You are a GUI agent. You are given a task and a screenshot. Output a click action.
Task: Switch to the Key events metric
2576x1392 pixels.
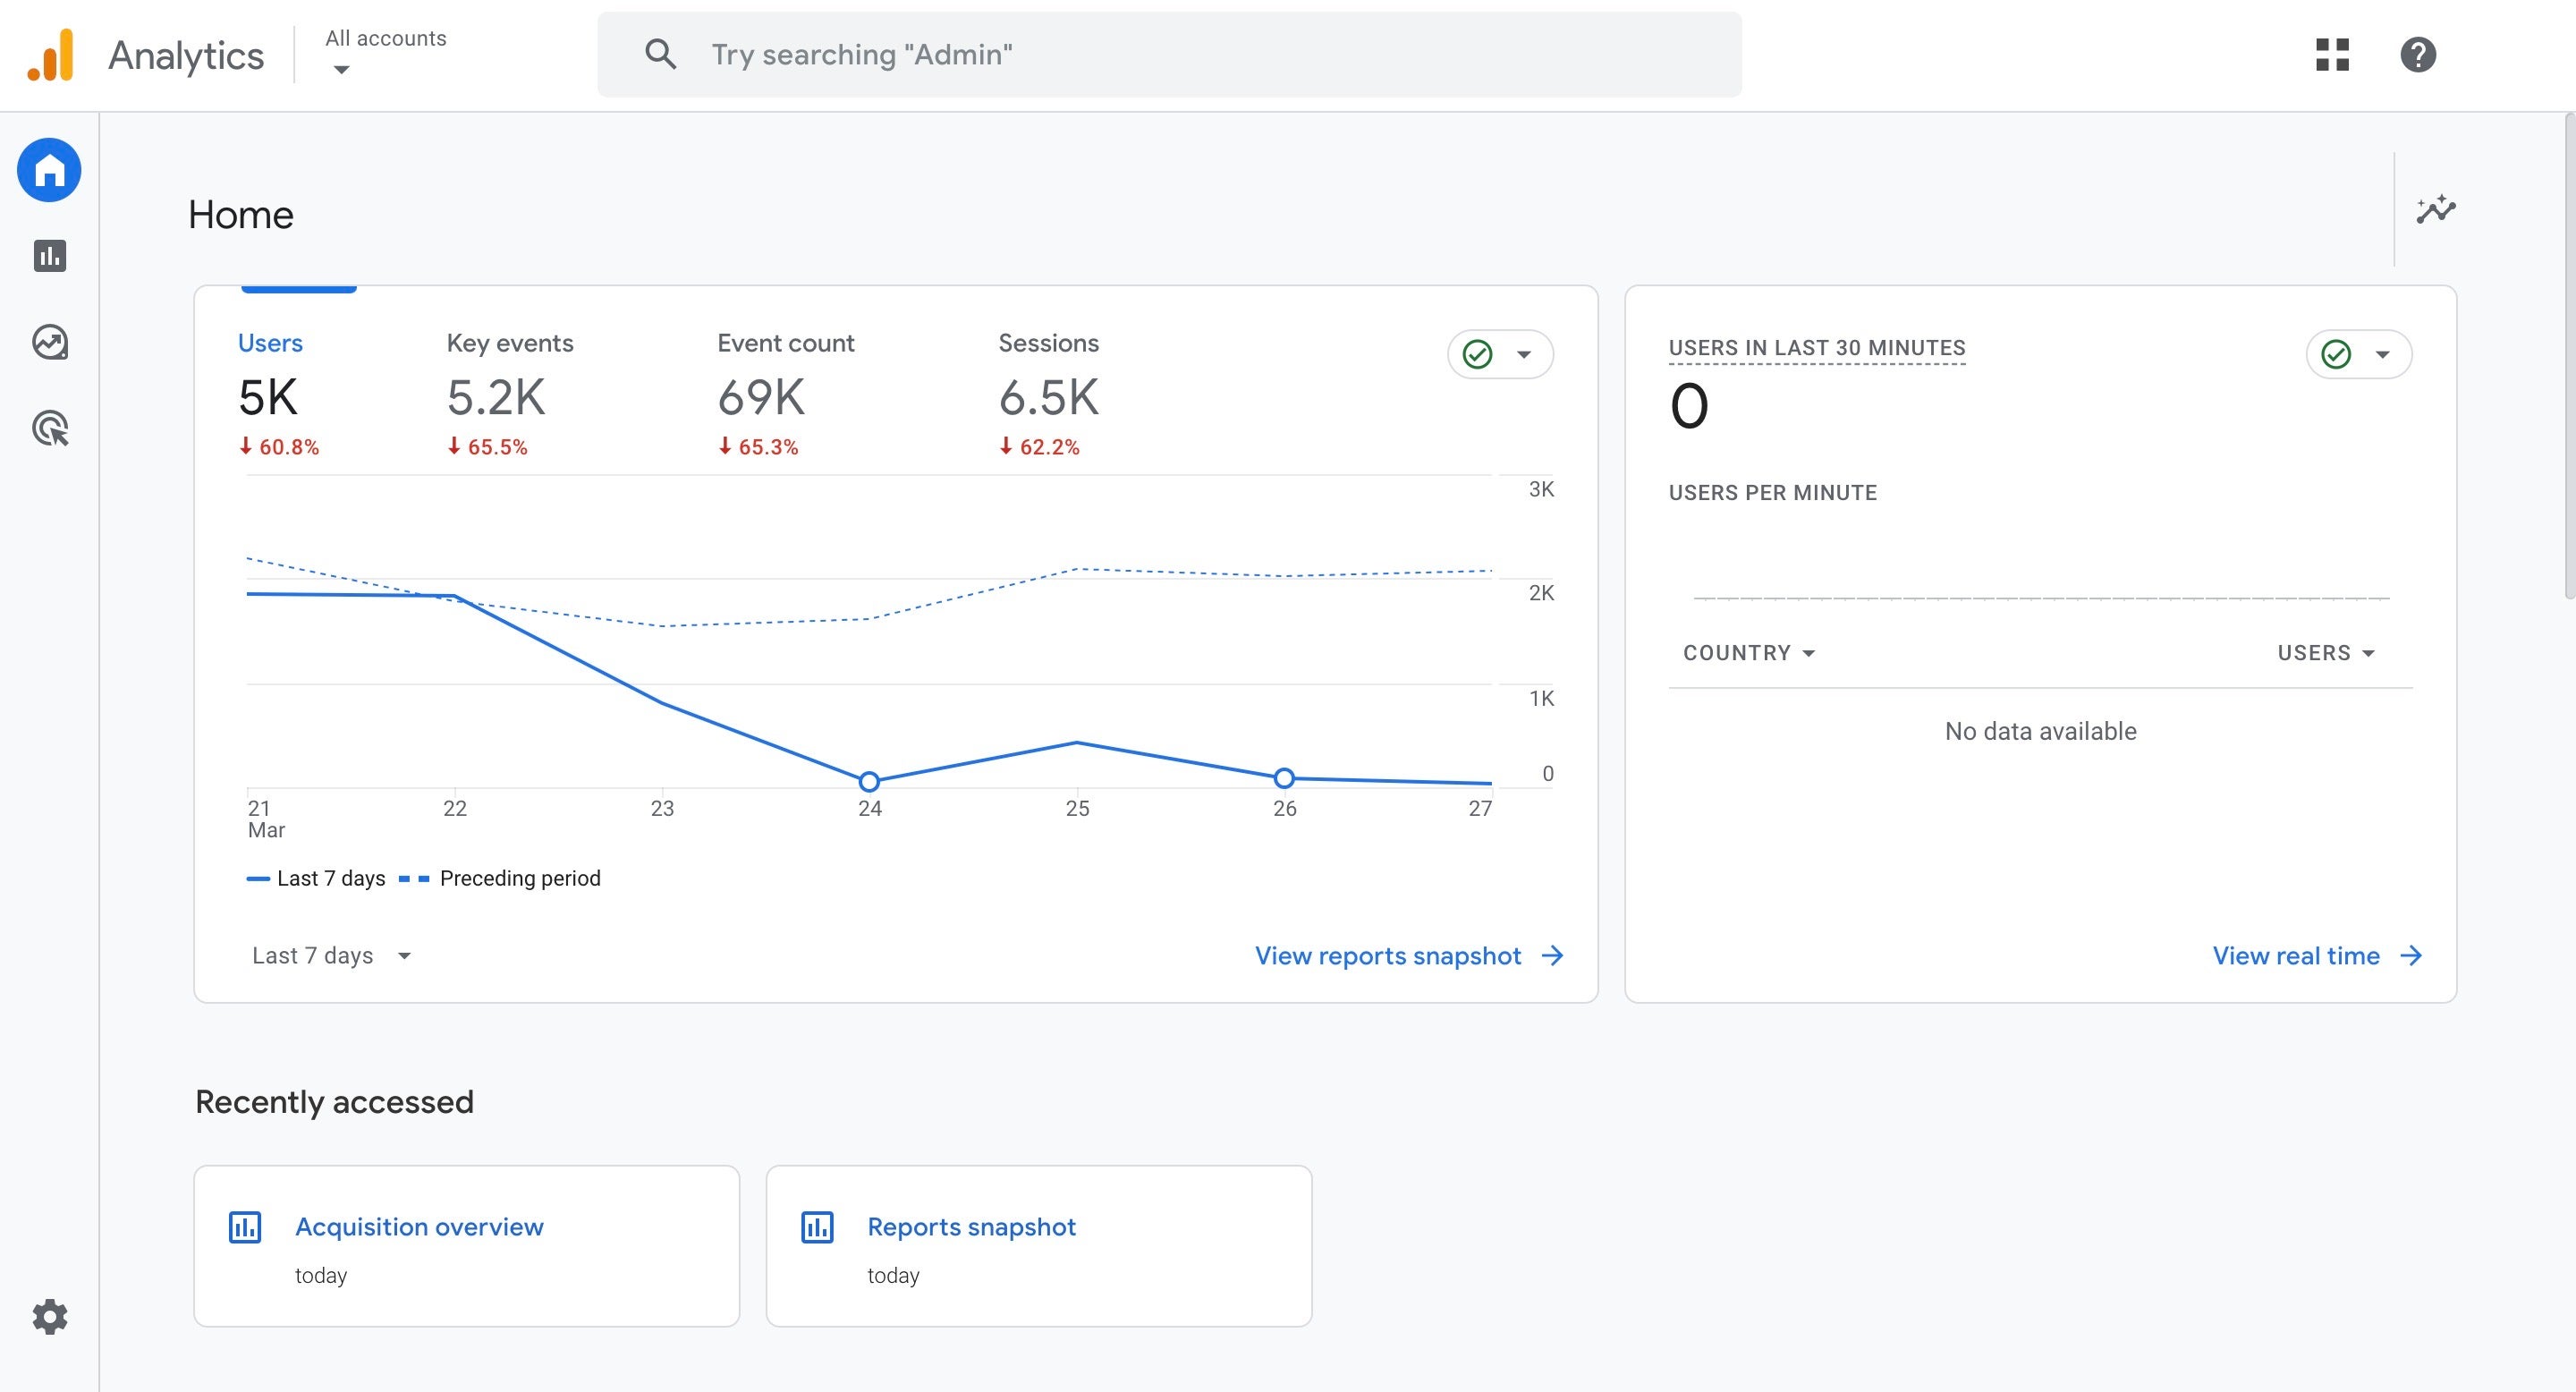511,342
